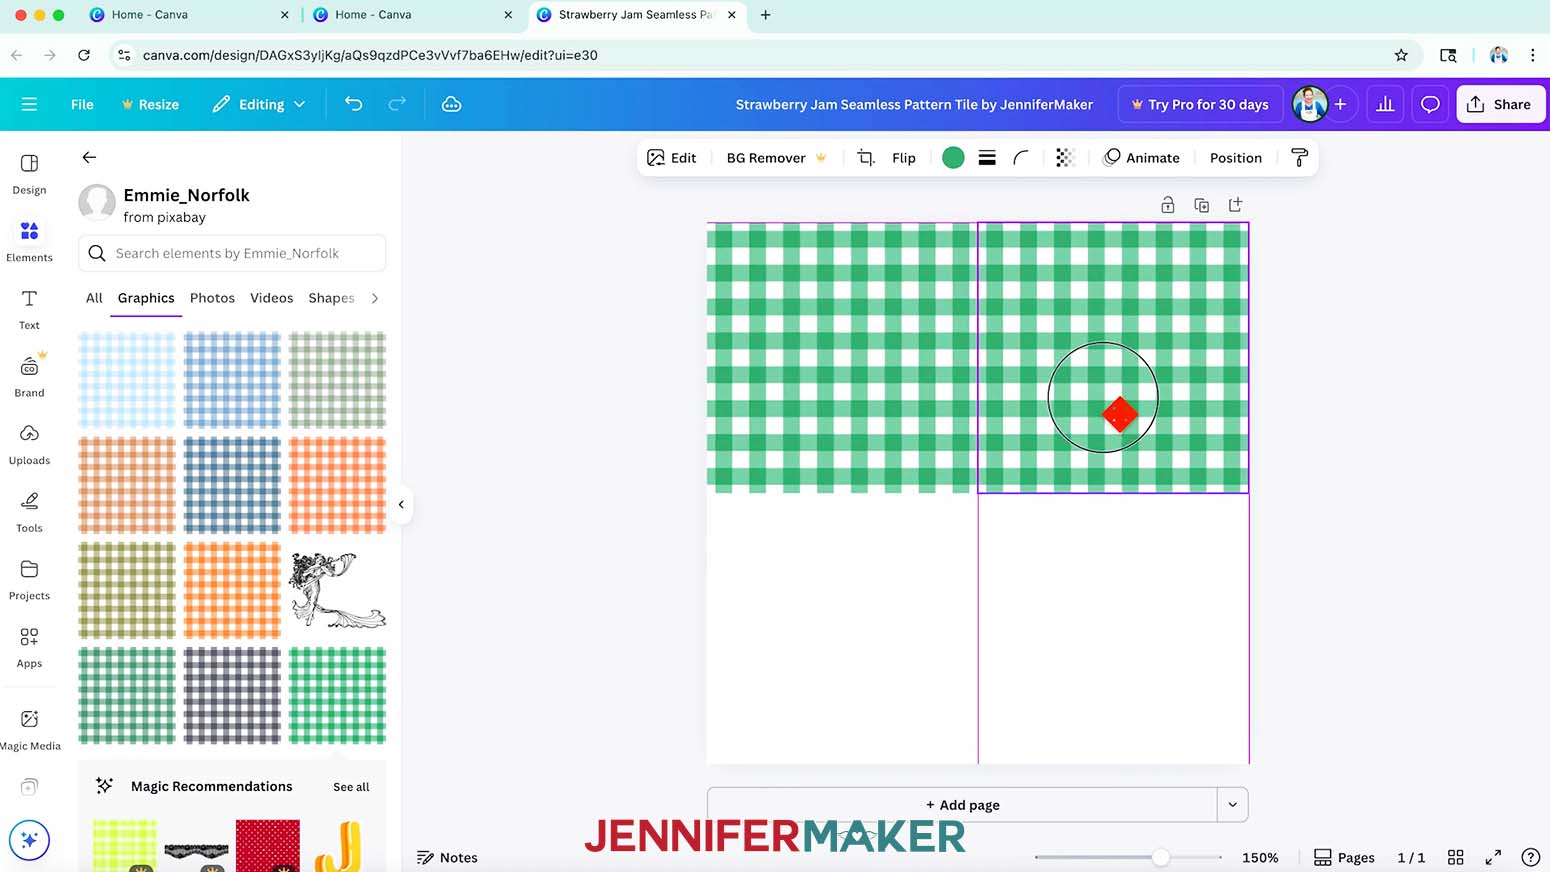The height and width of the screenshot is (872, 1550).
Task: Click the Resize button
Action: [x=150, y=104]
